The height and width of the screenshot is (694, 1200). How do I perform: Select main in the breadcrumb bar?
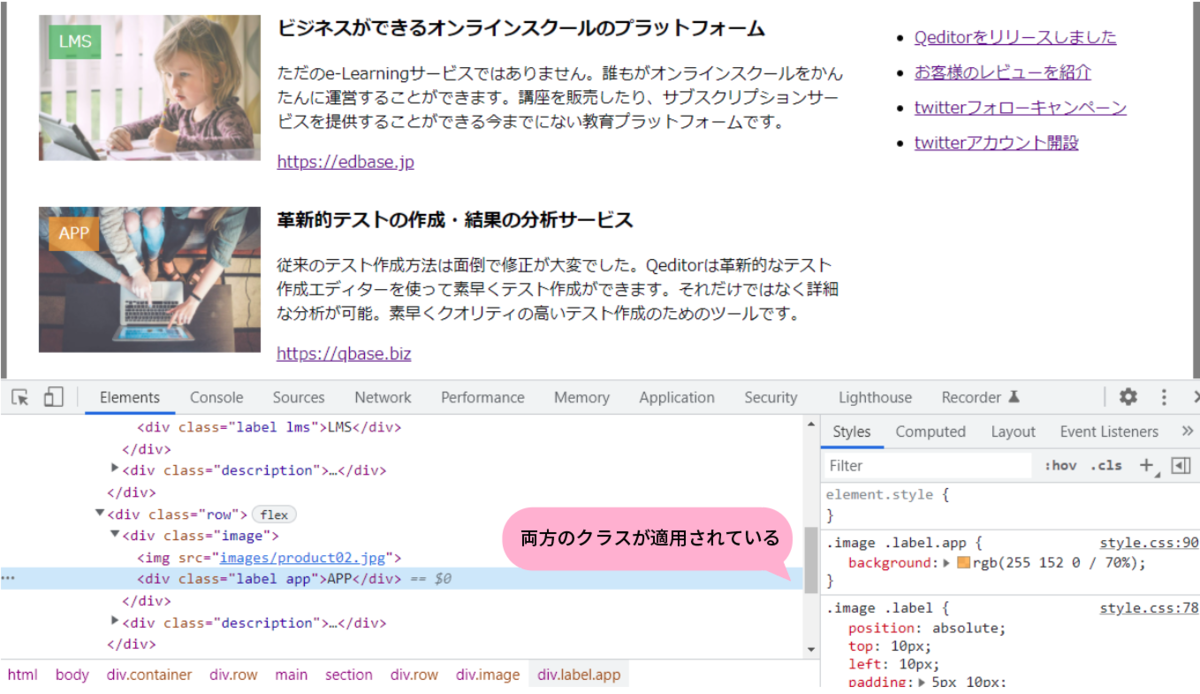pos(291,674)
